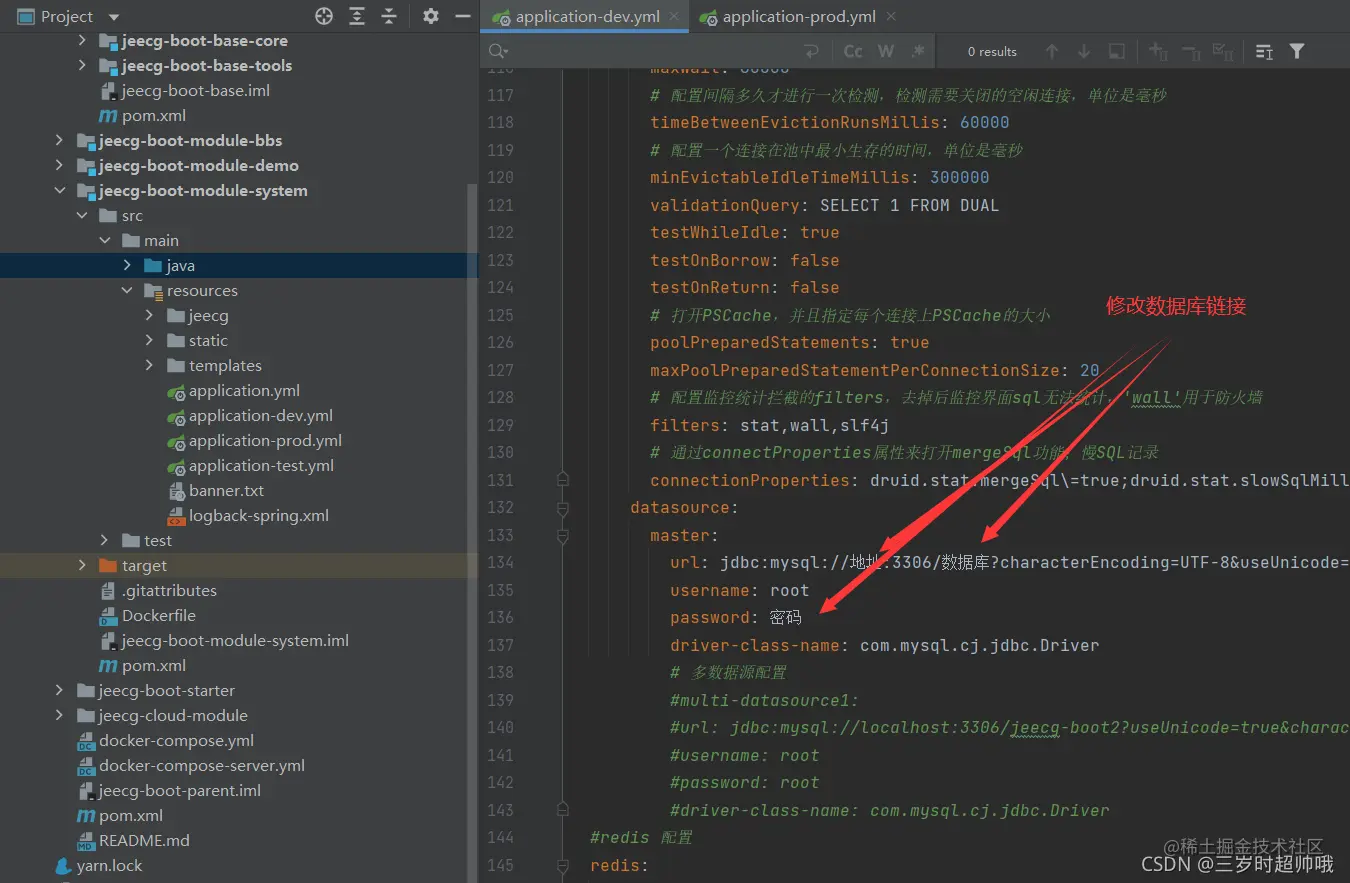The height and width of the screenshot is (883, 1350).
Task: Close the application-prod.yml tab
Action: coord(890,16)
